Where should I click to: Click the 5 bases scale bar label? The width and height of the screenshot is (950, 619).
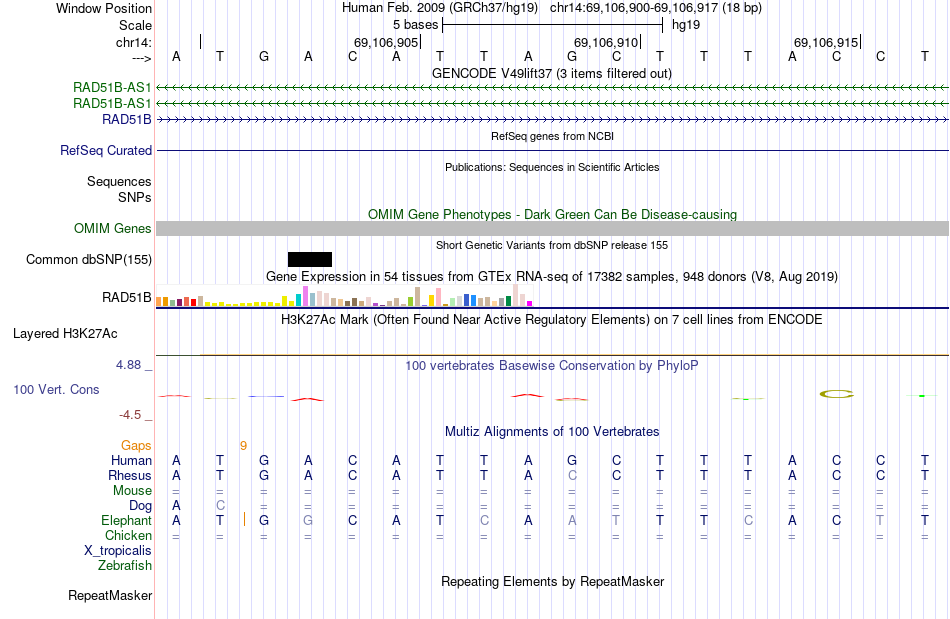click(x=415, y=25)
